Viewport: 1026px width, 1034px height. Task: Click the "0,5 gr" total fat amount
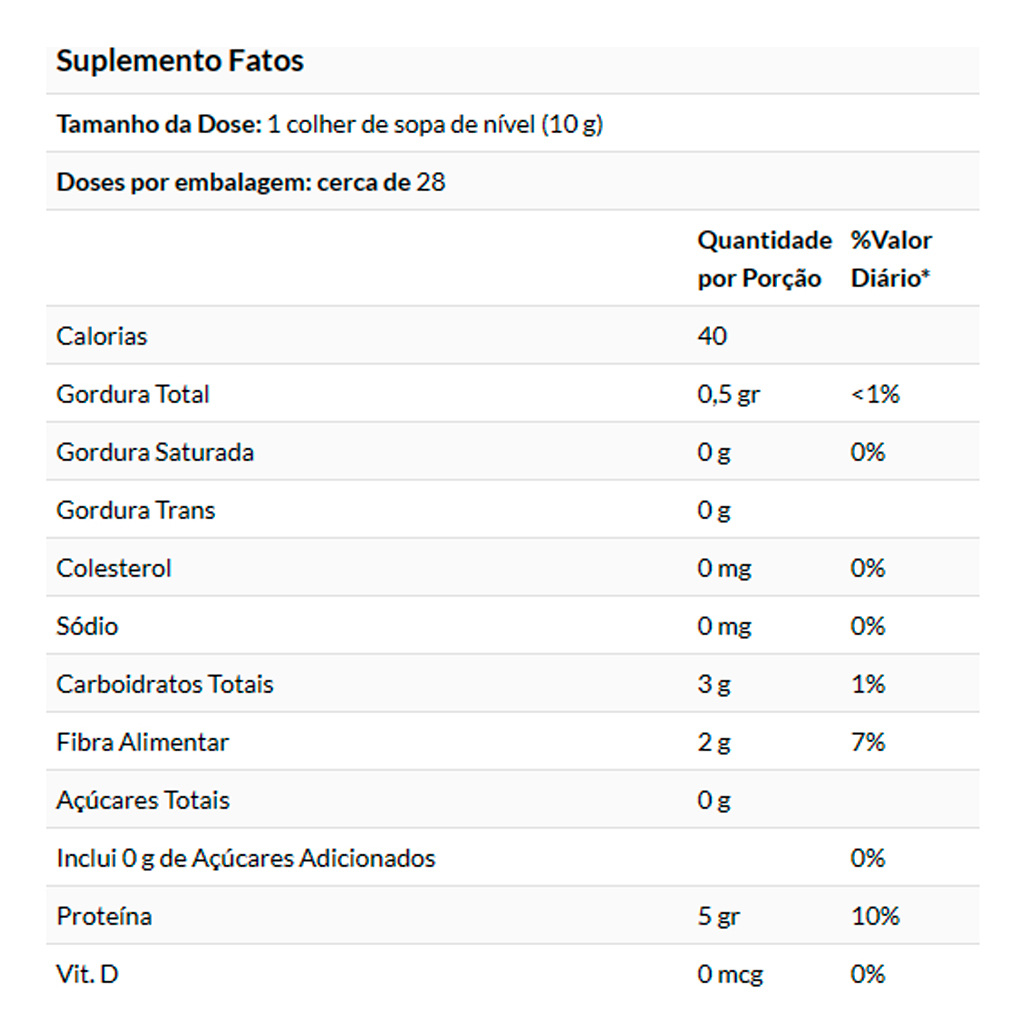[728, 394]
